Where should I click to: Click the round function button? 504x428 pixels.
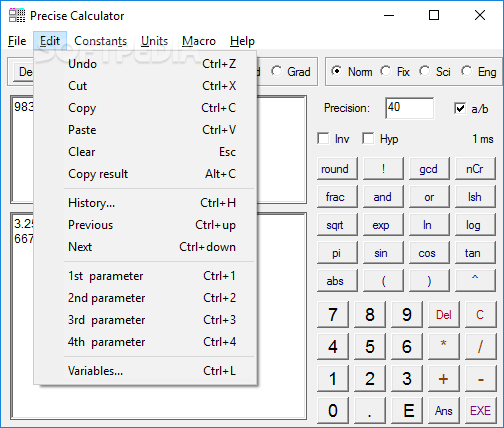click(337, 169)
